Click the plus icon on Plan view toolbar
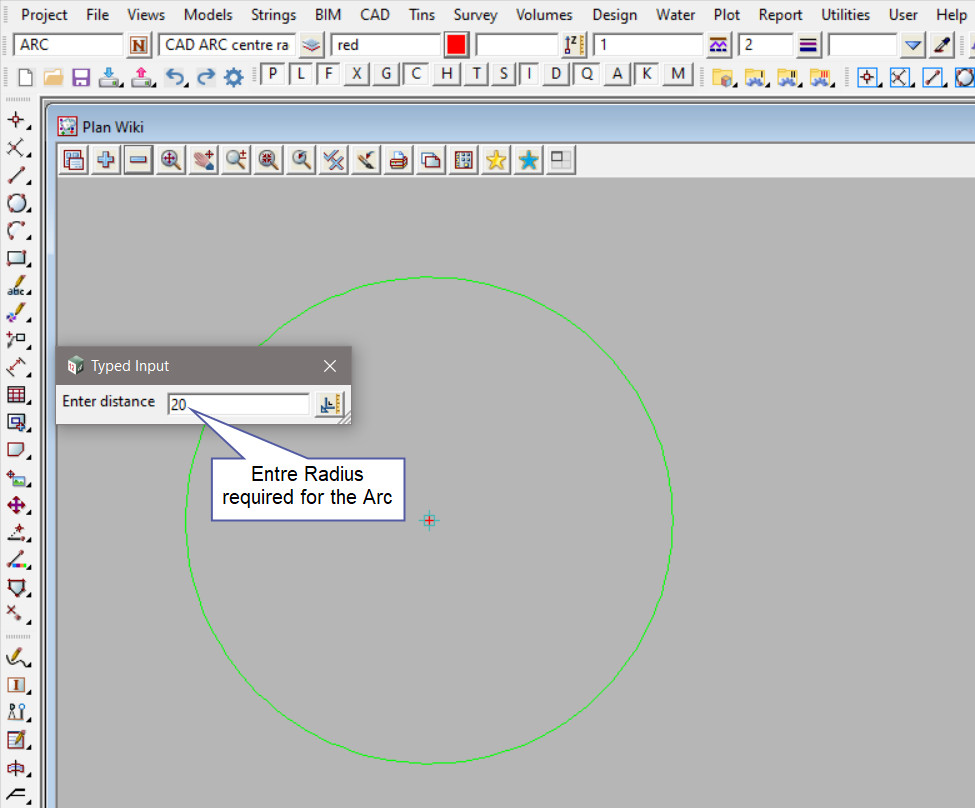 105,160
